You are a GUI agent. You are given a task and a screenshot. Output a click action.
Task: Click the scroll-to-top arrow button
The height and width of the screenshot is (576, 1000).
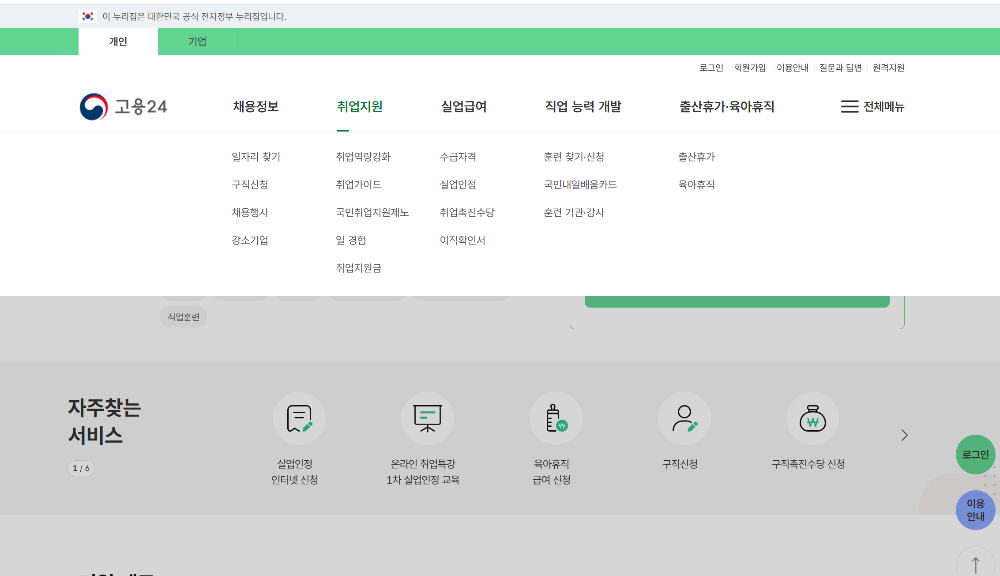975,562
